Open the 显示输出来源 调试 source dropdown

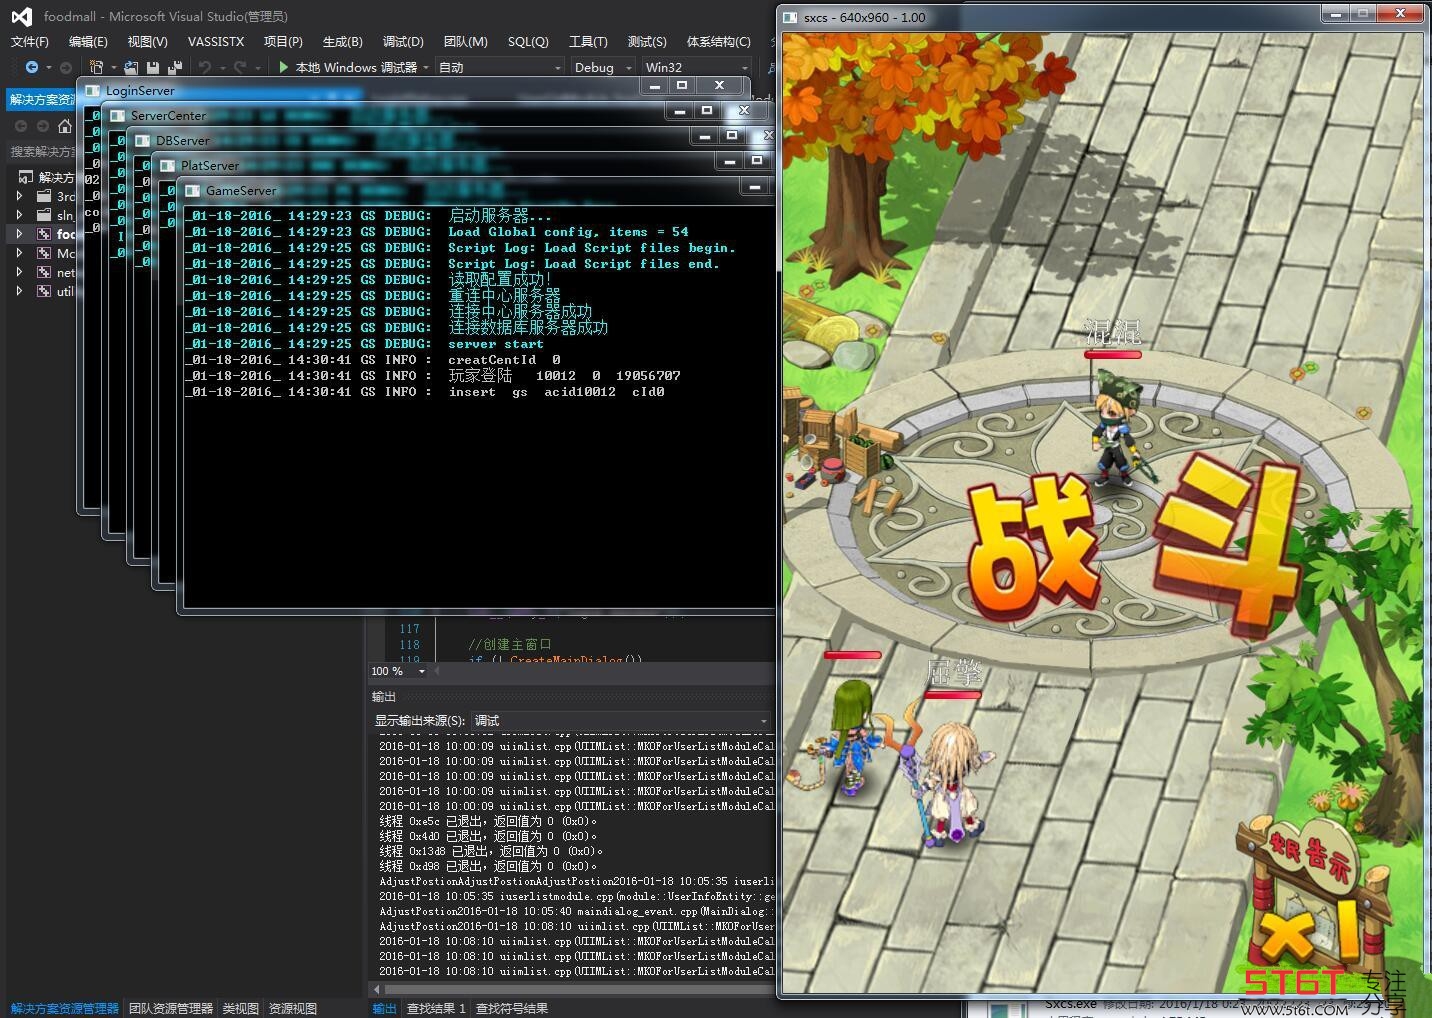pos(620,720)
